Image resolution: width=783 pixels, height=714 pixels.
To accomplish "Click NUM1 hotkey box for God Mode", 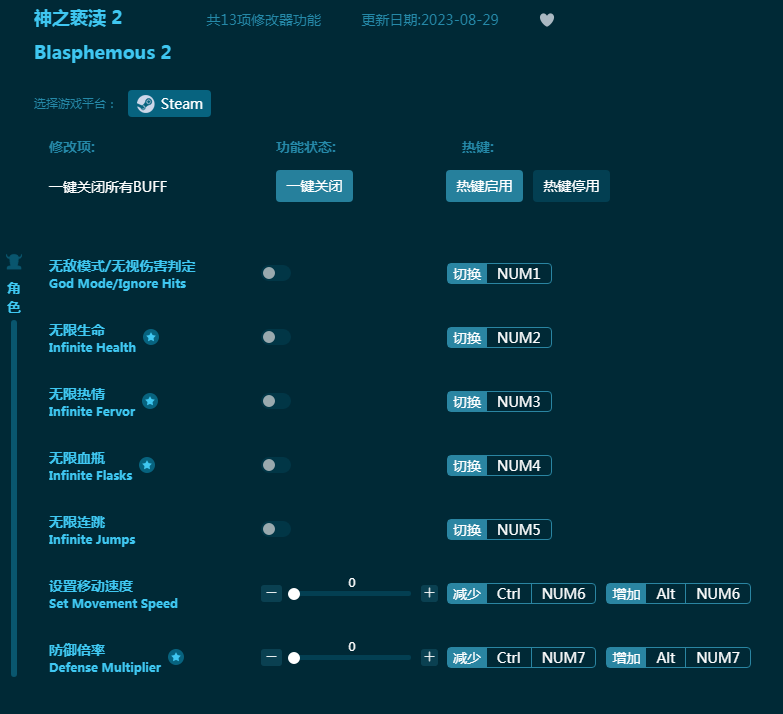I will coord(519,274).
